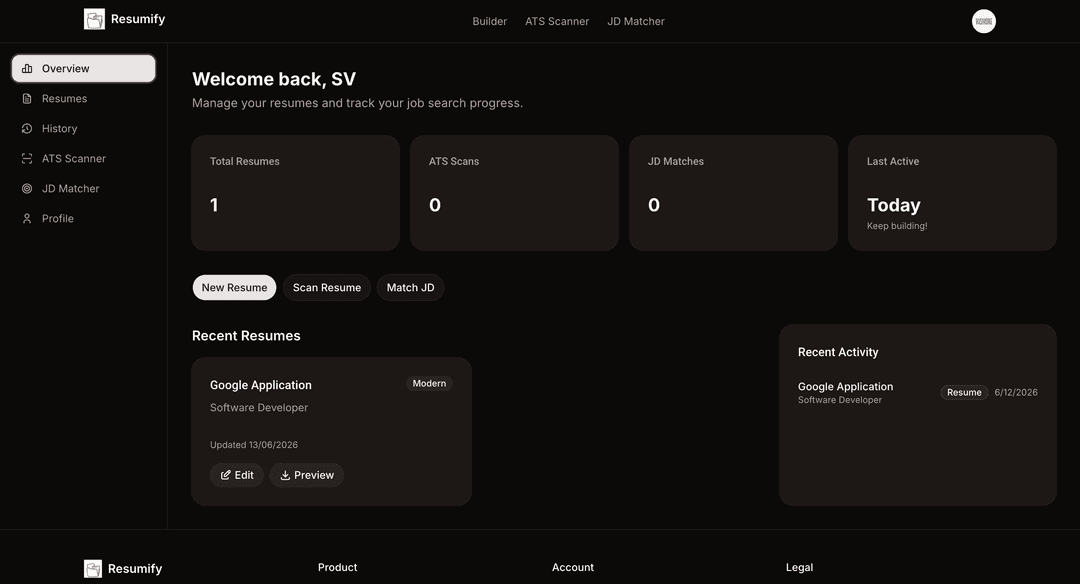Viewport: 1080px width, 584px height.
Task: Click the Resumes document icon in sidebar
Action: pos(27,98)
